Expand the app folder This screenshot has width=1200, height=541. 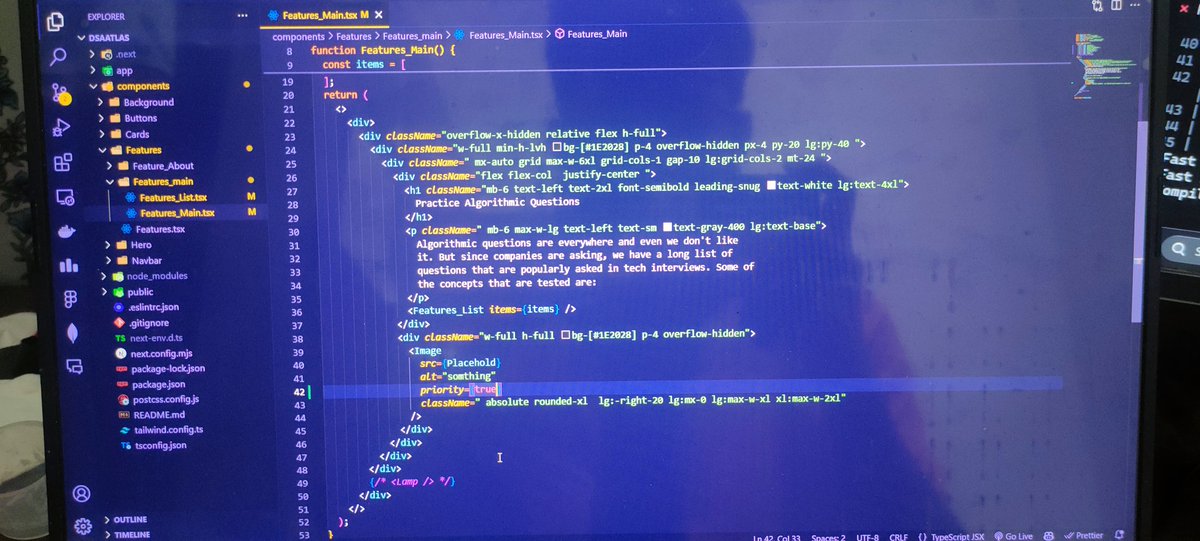(x=95, y=70)
